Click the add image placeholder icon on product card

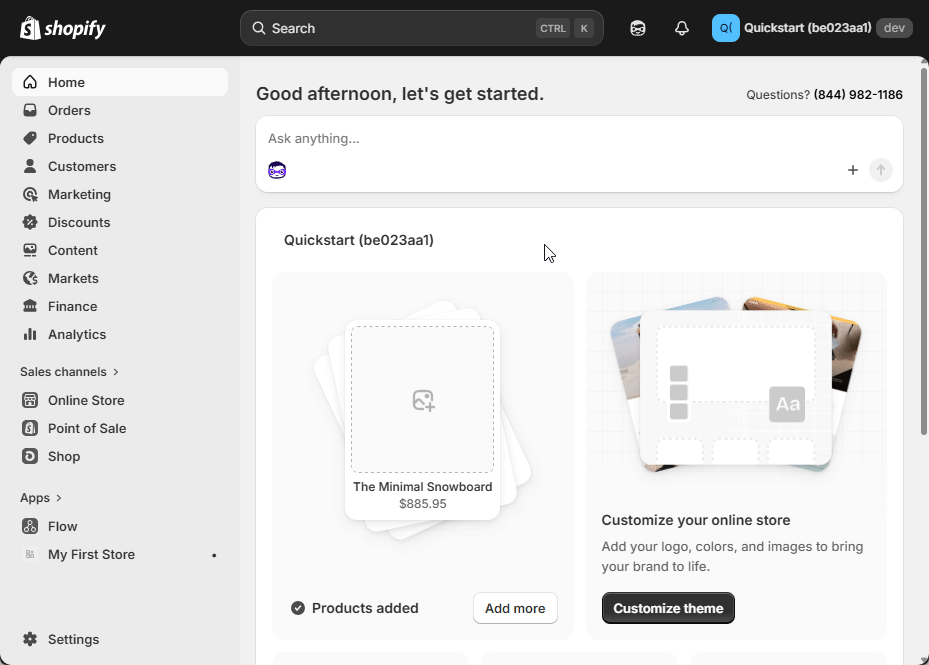(x=423, y=400)
